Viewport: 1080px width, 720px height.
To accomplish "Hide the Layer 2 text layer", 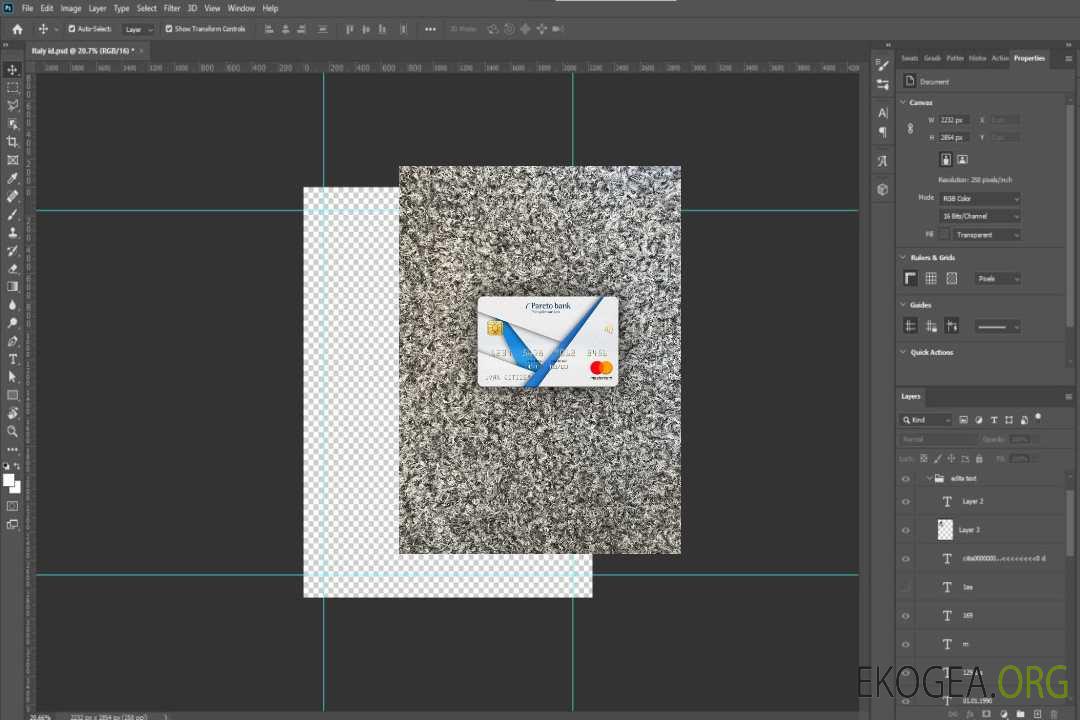I will click(906, 502).
